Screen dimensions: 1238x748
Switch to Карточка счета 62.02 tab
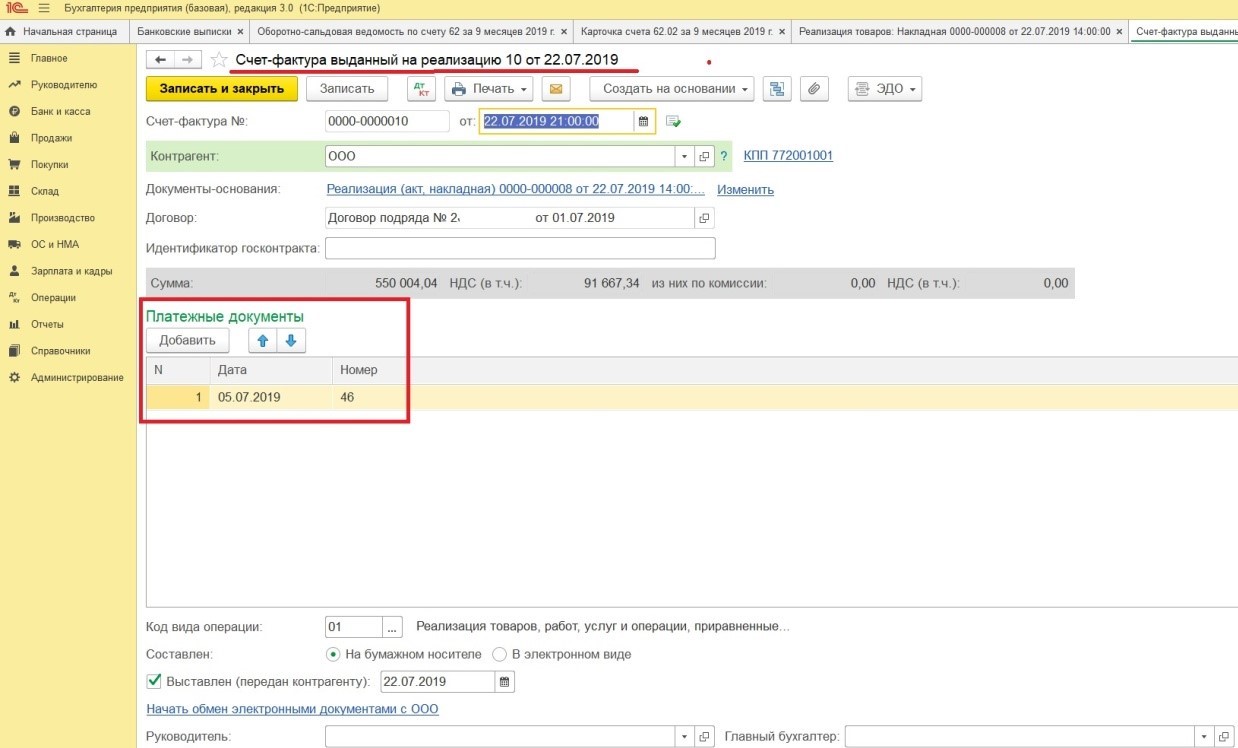(x=675, y=31)
